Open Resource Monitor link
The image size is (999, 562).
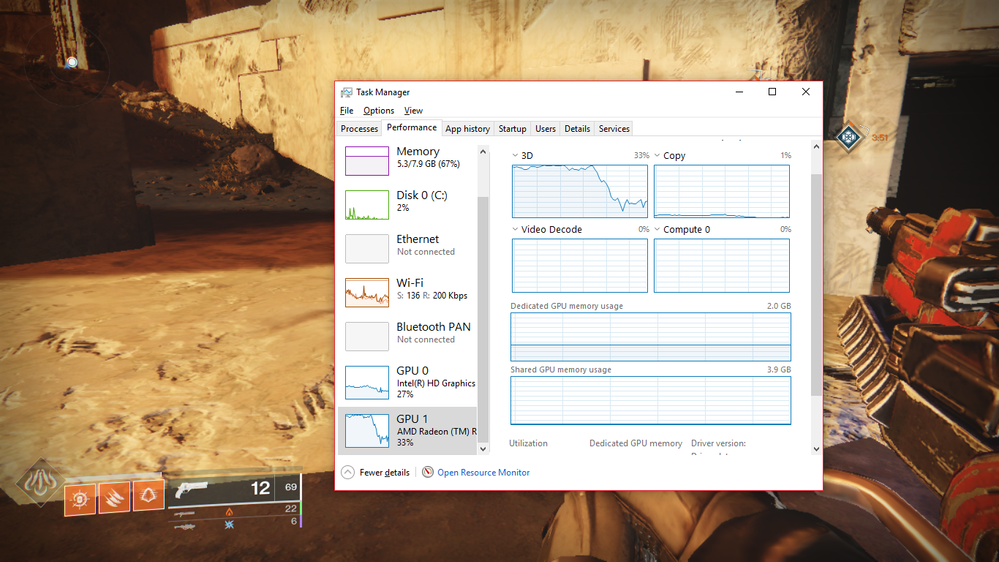483,472
